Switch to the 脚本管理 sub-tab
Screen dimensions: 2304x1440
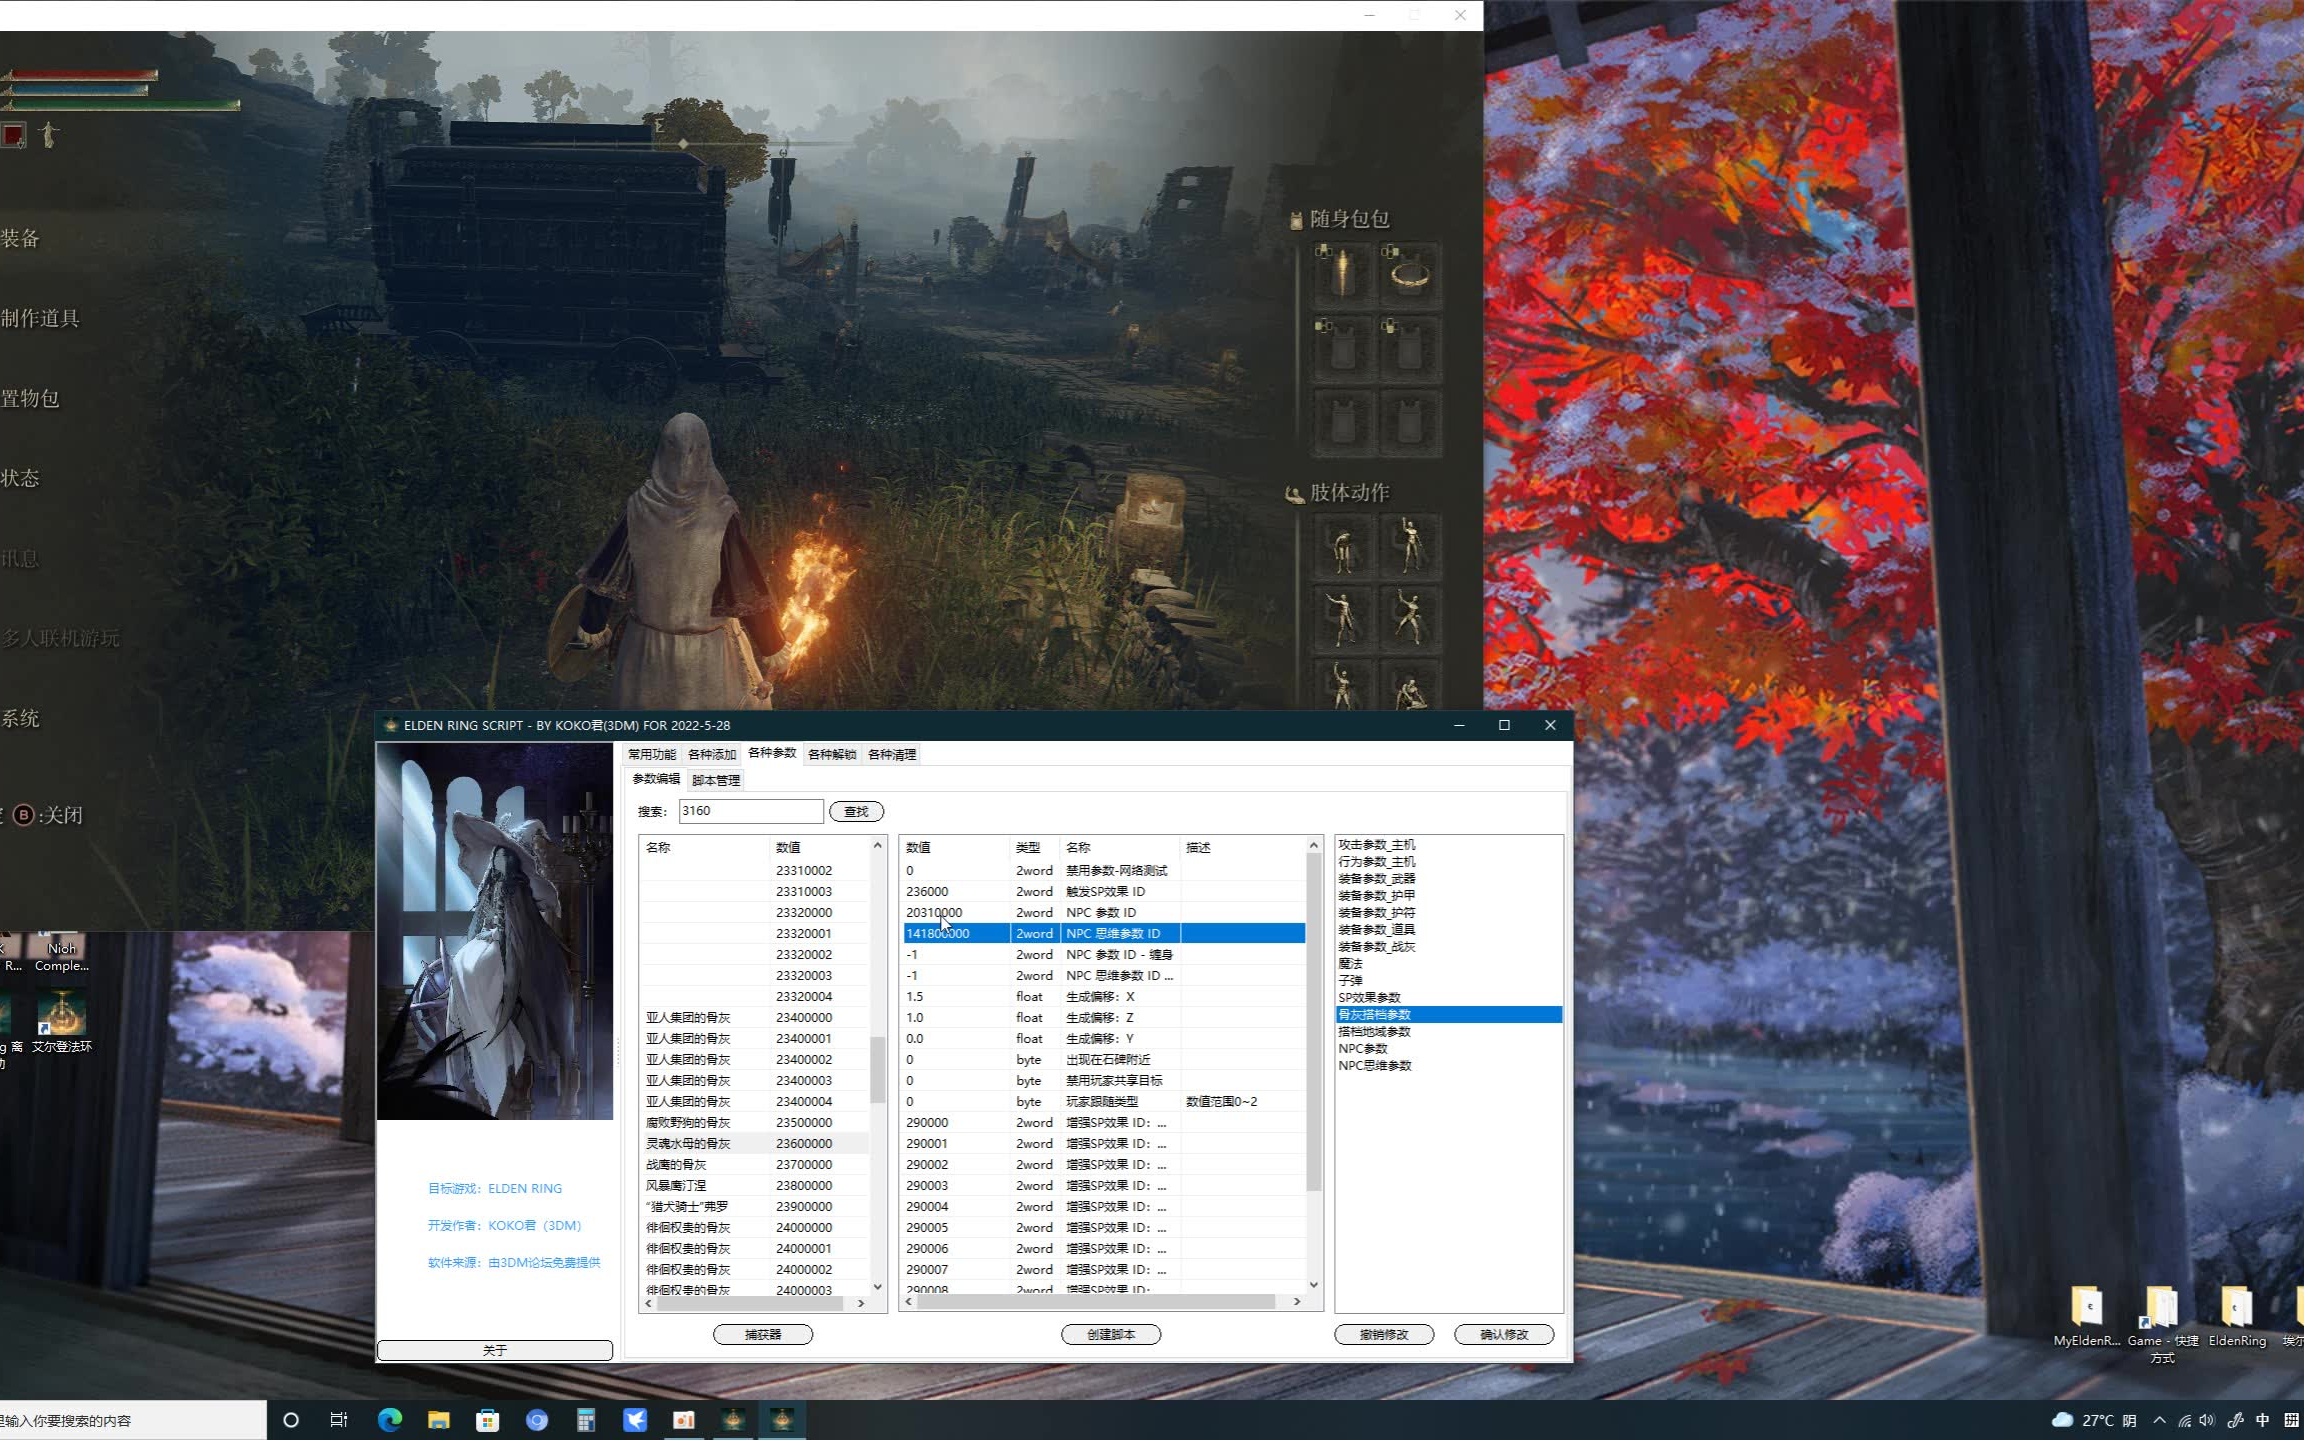[x=716, y=780]
